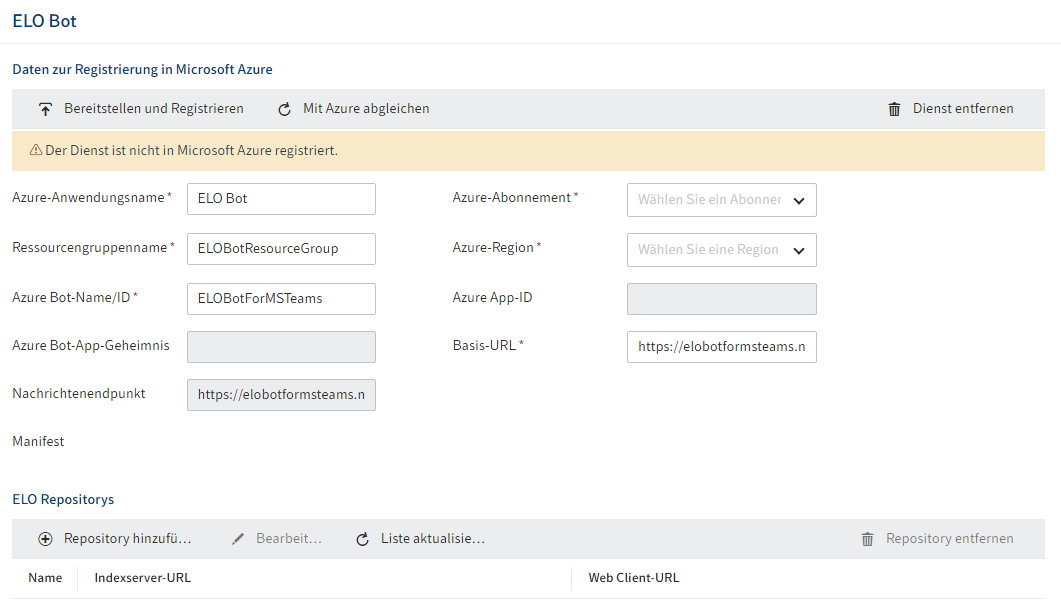The width and height of the screenshot is (1061, 607).
Task: Click the upload icon beside Bereitstellen und Registrieren
Action: 45,109
